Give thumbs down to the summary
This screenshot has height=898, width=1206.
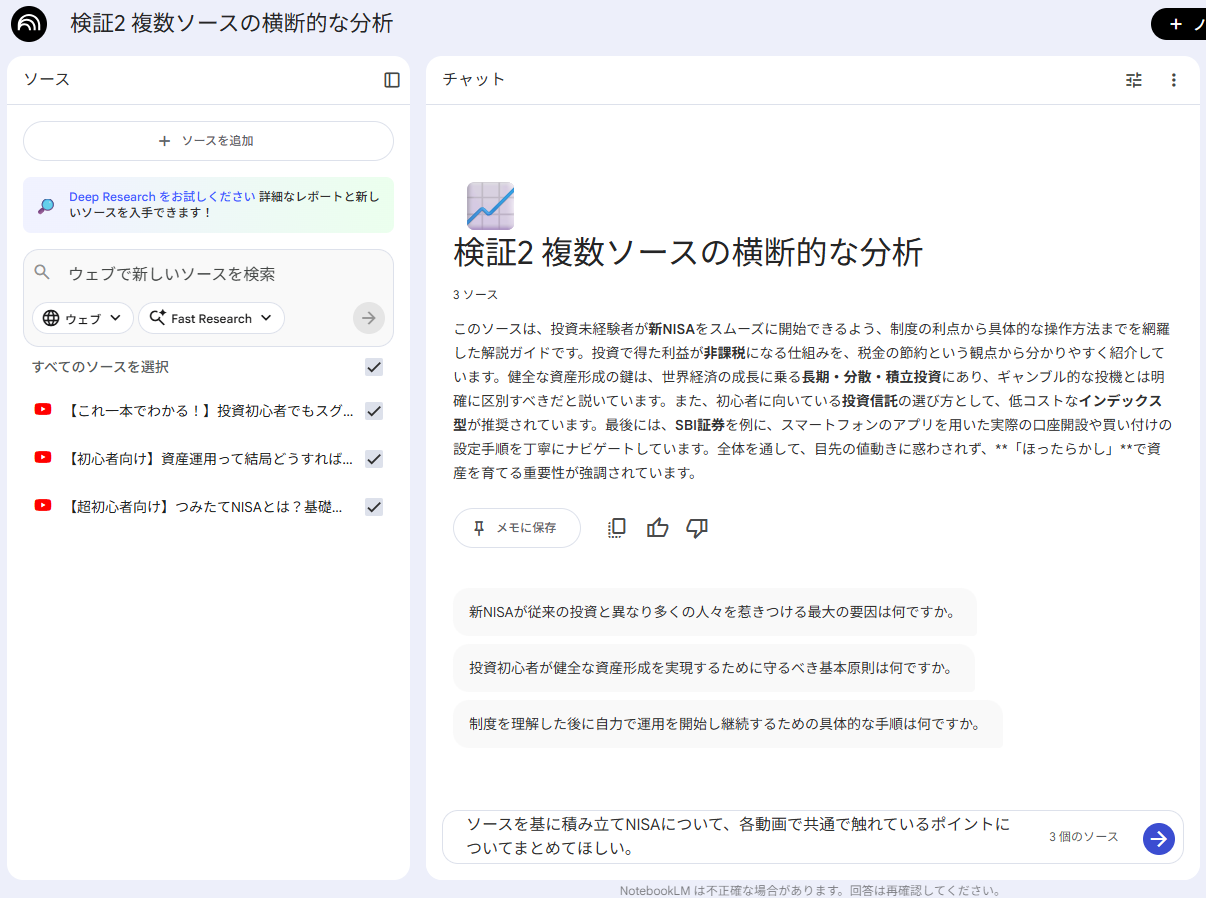[x=697, y=528]
